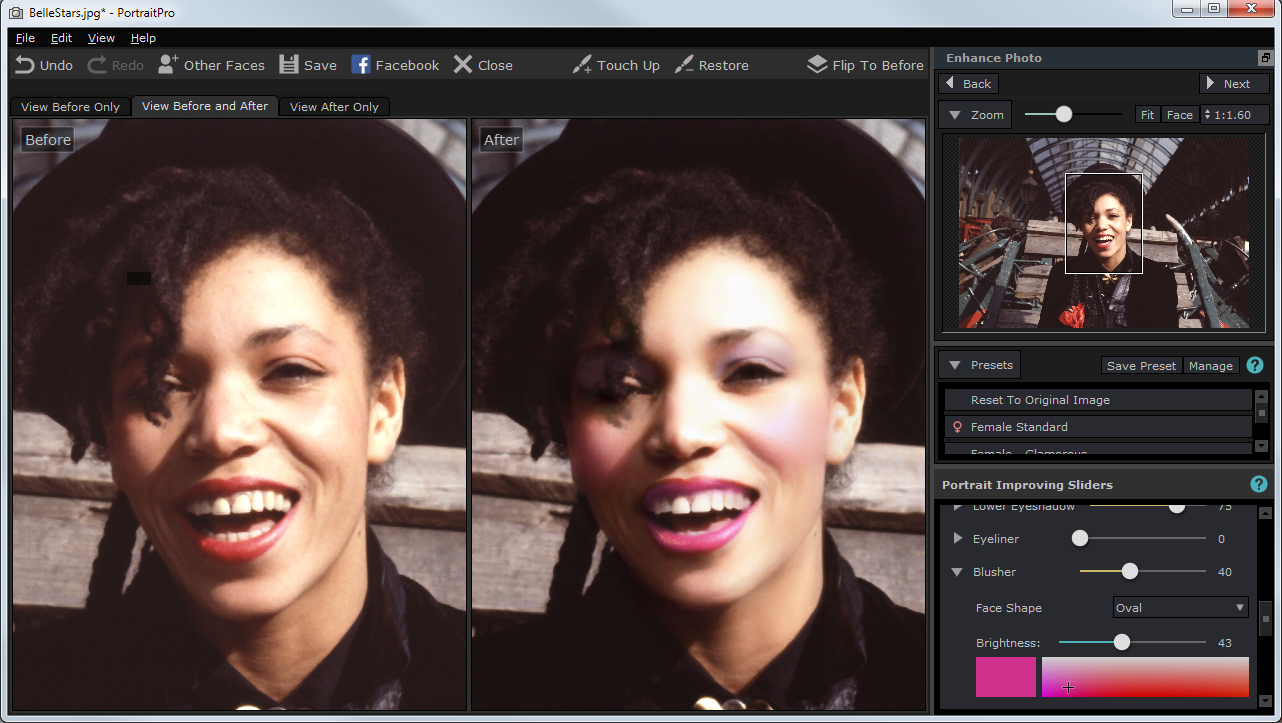The width and height of the screenshot is (1282, 723).
Task: Close the current photo via toolbar
Action: pyautogui.click(x=483, y=65)
